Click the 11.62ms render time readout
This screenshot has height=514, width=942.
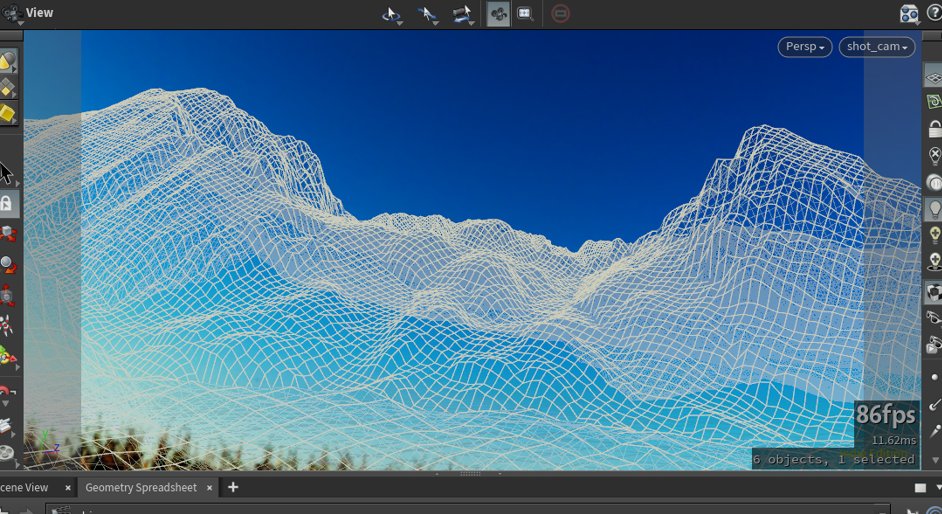pos(894,440)
